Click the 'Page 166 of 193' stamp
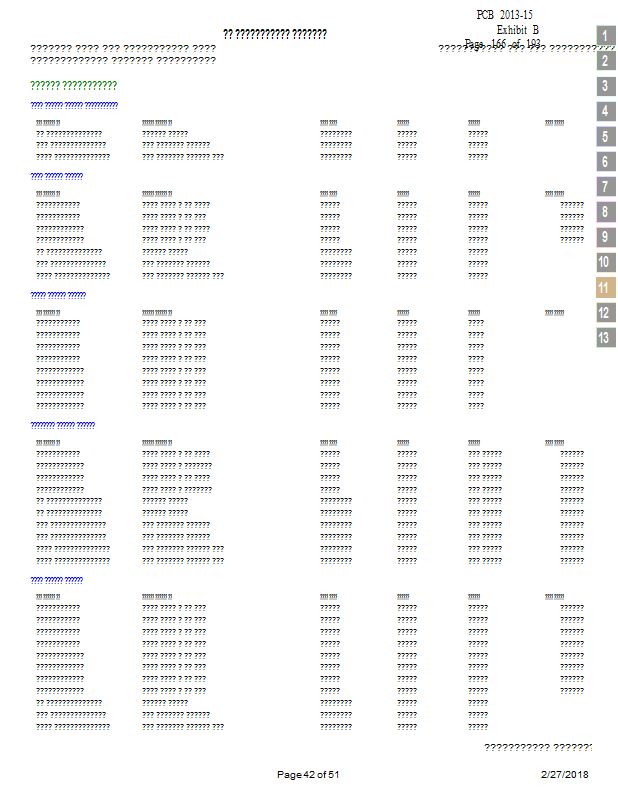 tap(503, 44)
